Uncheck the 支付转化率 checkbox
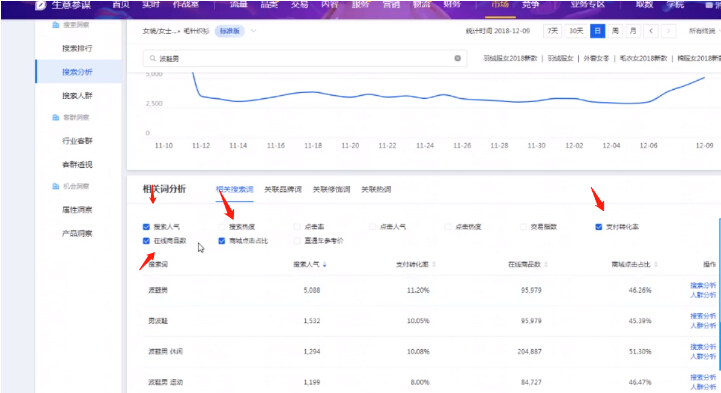The width and height of the screenshot is (721, 393). coord(599,227)
